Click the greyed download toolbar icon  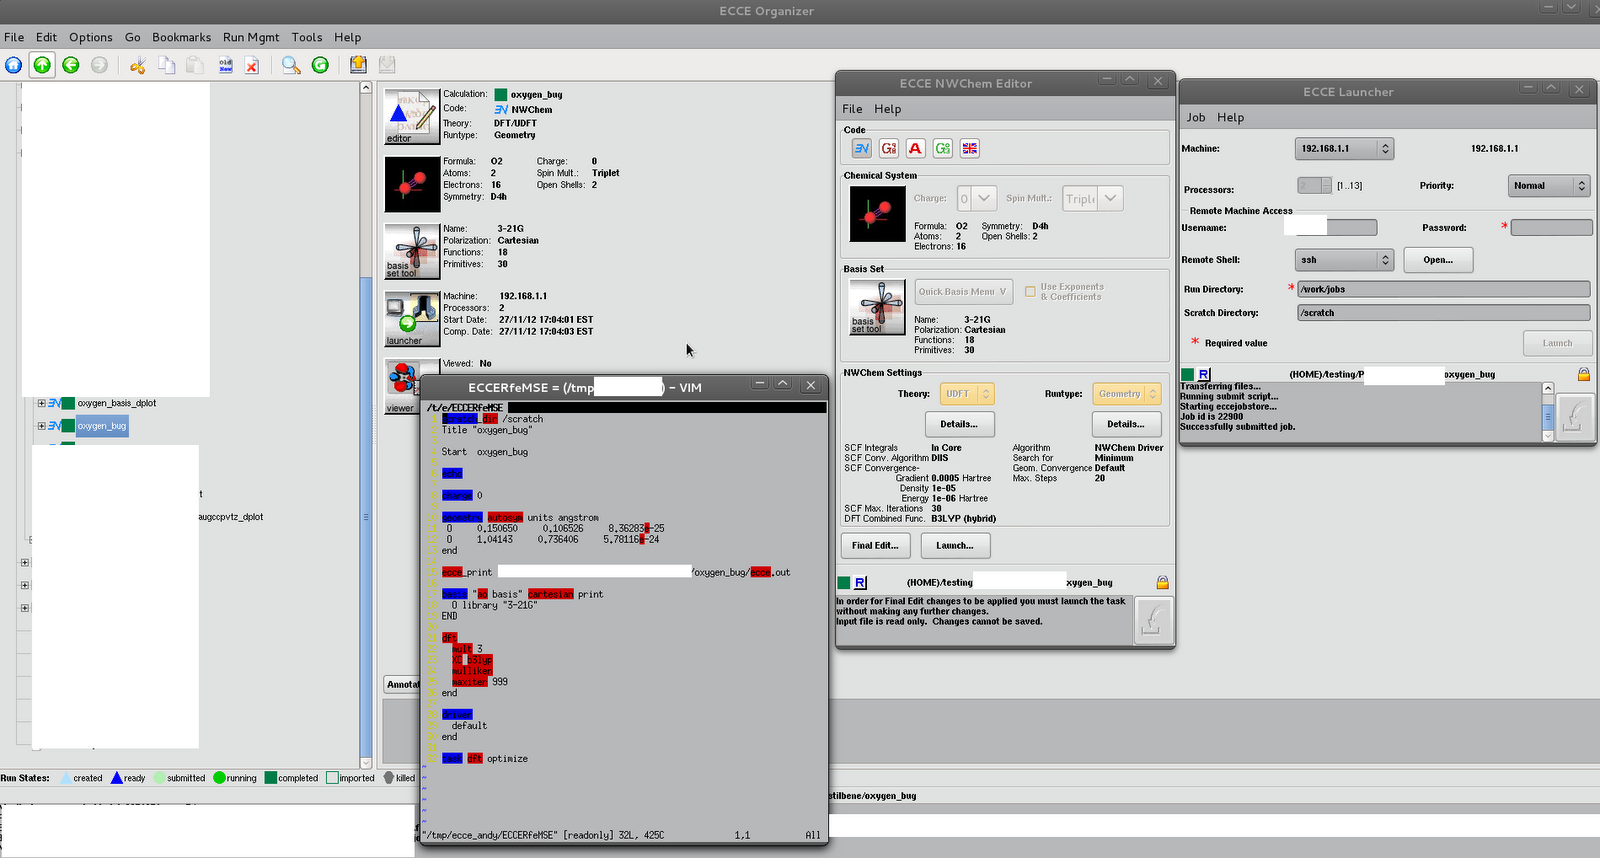coord(387,65)
